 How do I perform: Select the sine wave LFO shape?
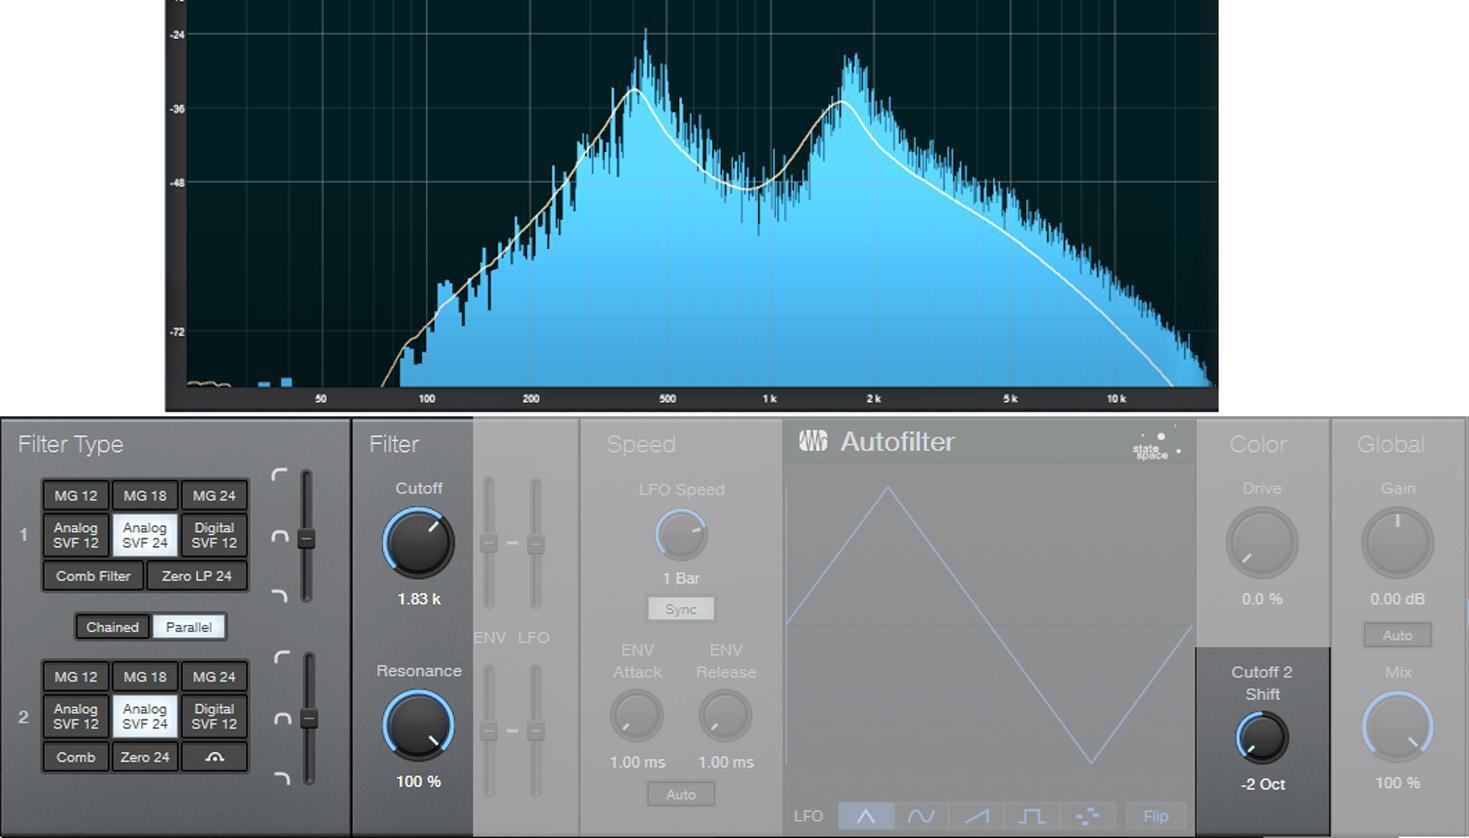point(920,816)
